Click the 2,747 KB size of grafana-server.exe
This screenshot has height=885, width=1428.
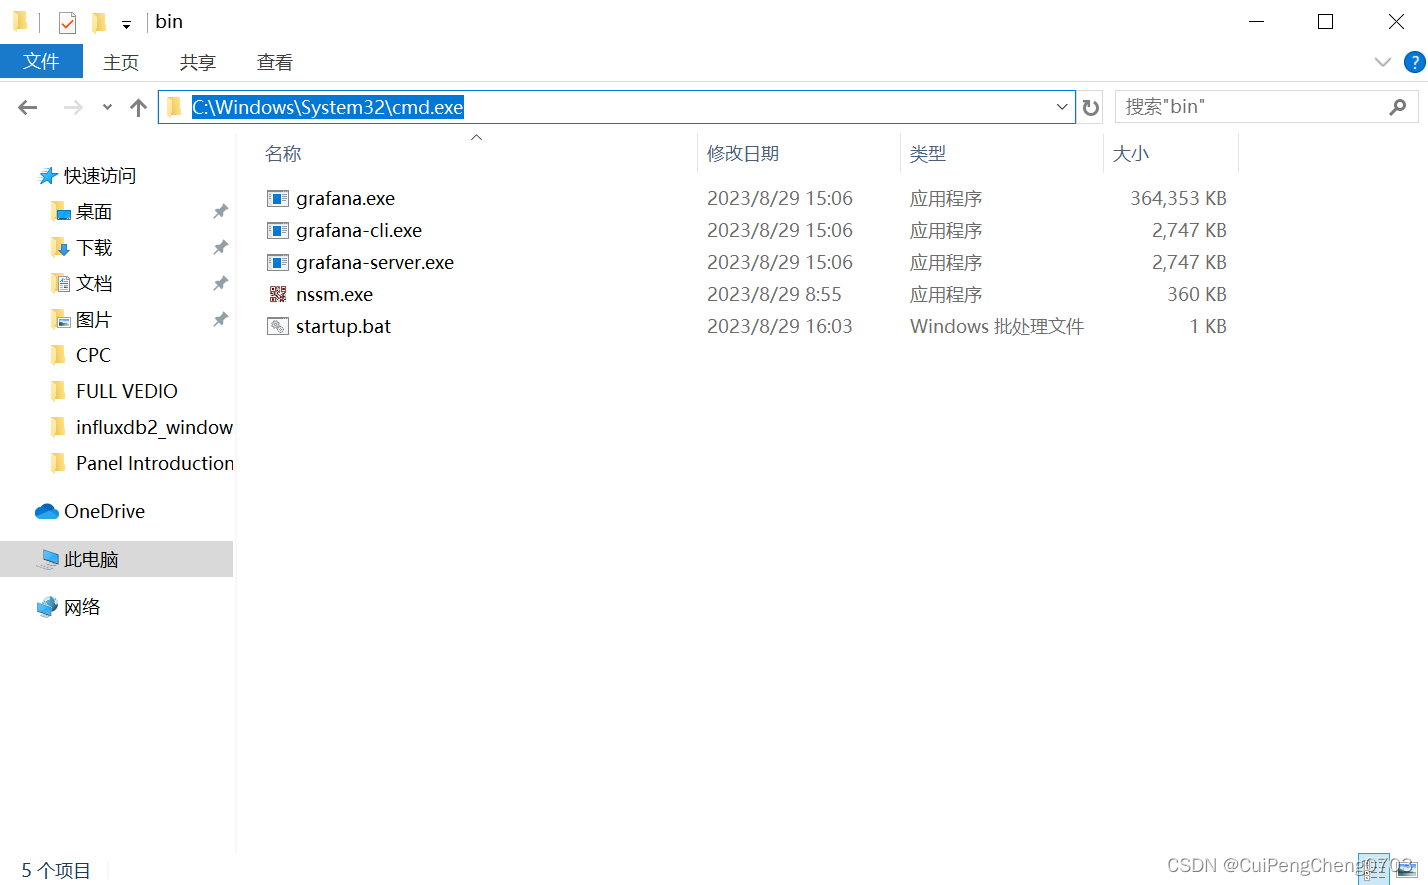(1189, 263)
